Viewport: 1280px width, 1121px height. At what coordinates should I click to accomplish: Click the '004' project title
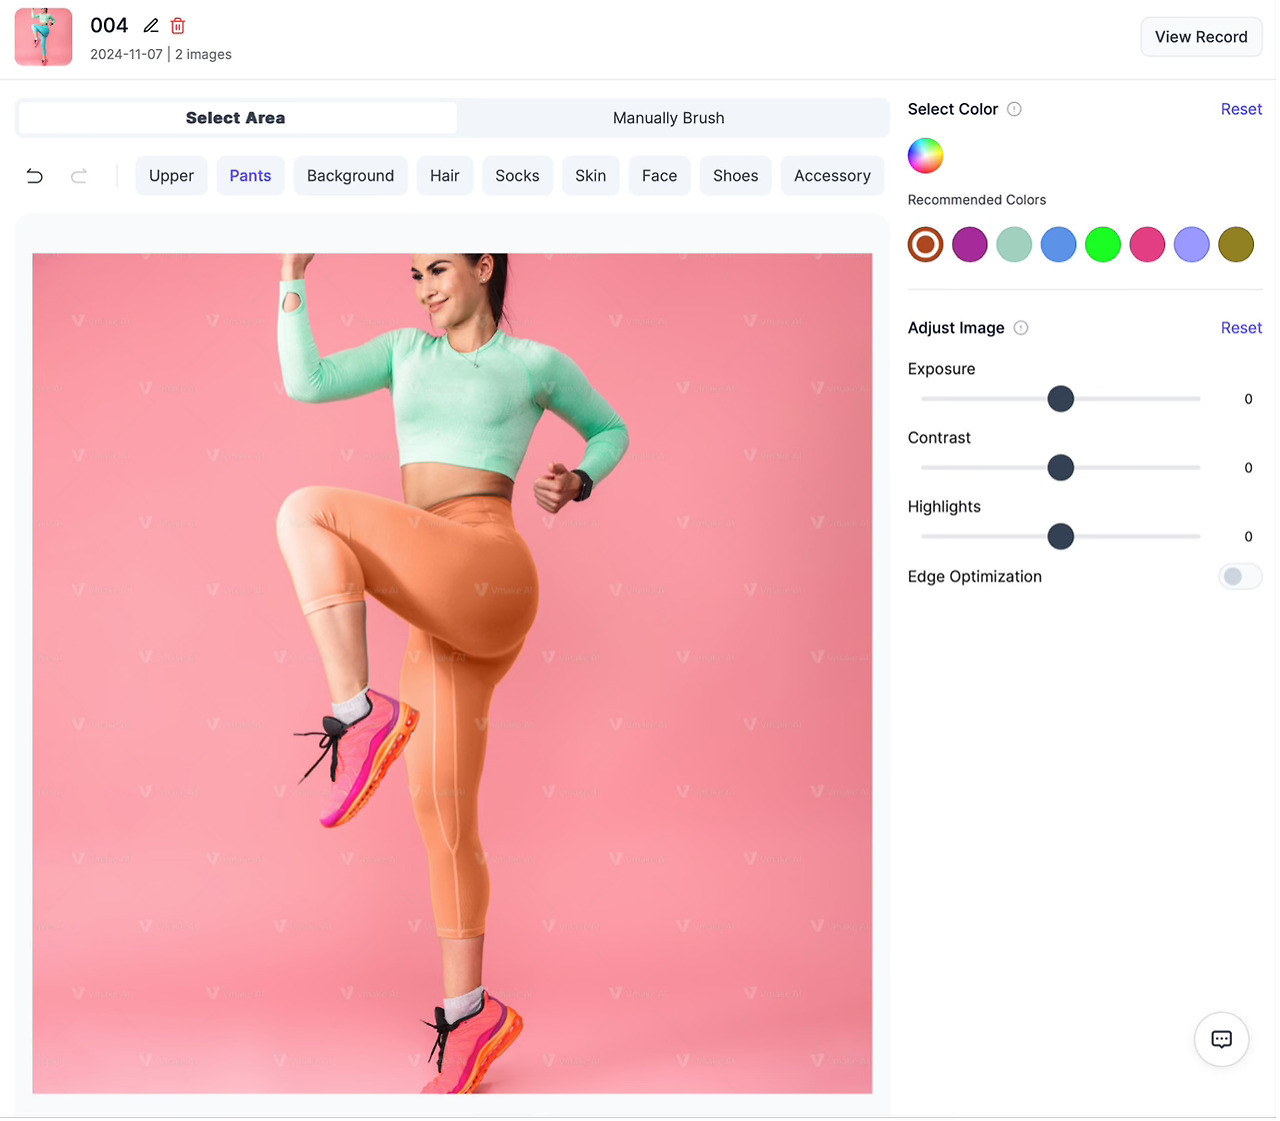(109, 26)
